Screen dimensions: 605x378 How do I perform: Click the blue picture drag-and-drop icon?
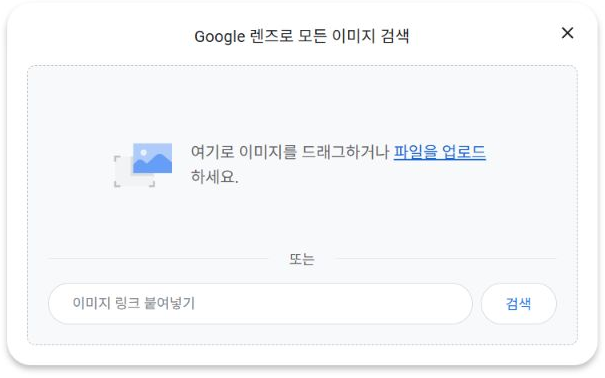[143, 165]
